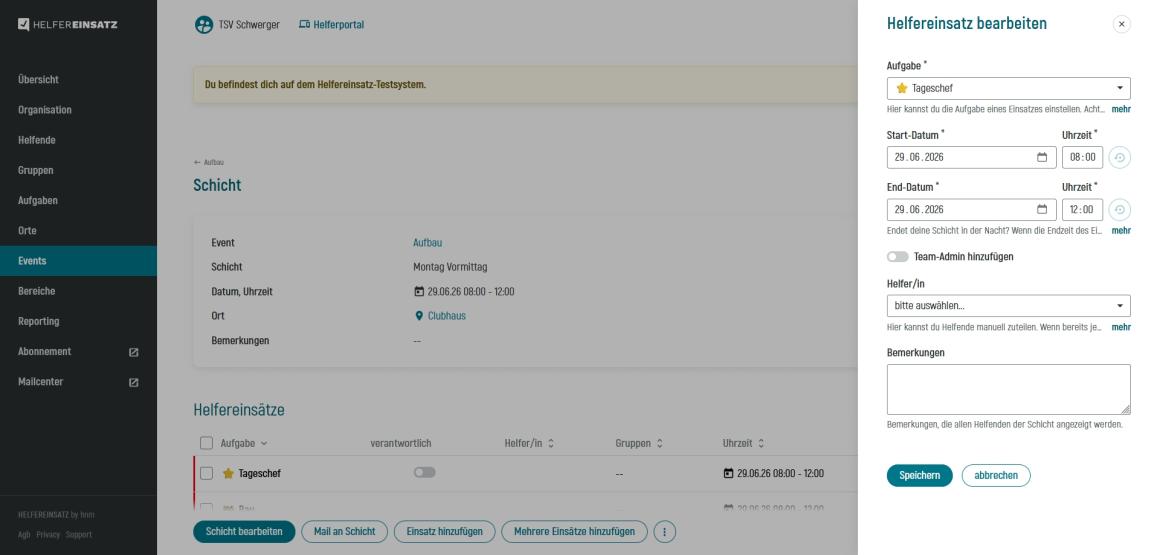Click the reset time icon beside end Uhrzeit
This screenshot has width=1160, height=555.
[x=1121, y=210]
